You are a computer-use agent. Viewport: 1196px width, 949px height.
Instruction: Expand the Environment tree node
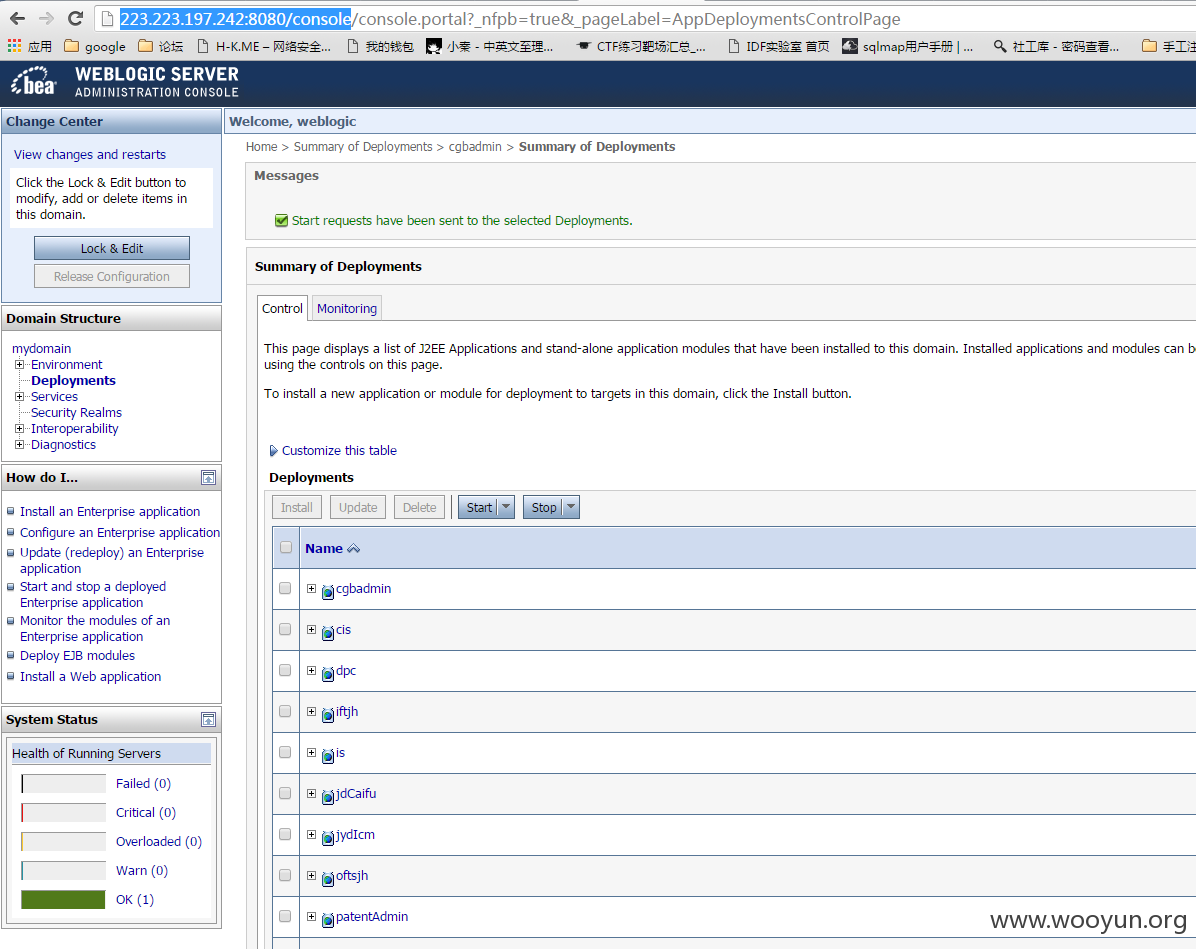[20, 365]
